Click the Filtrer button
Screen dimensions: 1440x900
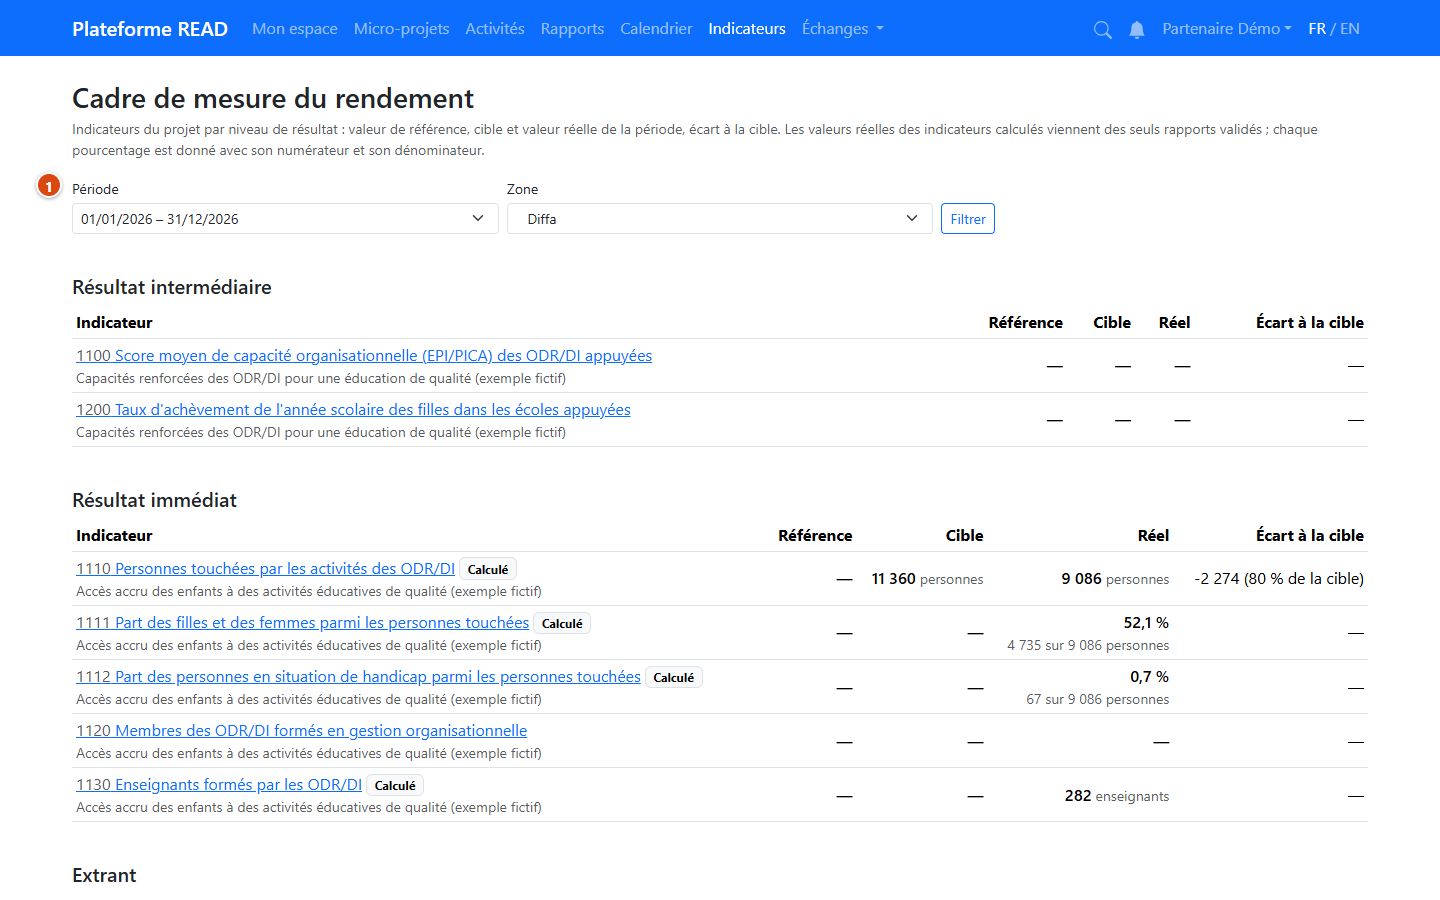click(x=968, y=219)
